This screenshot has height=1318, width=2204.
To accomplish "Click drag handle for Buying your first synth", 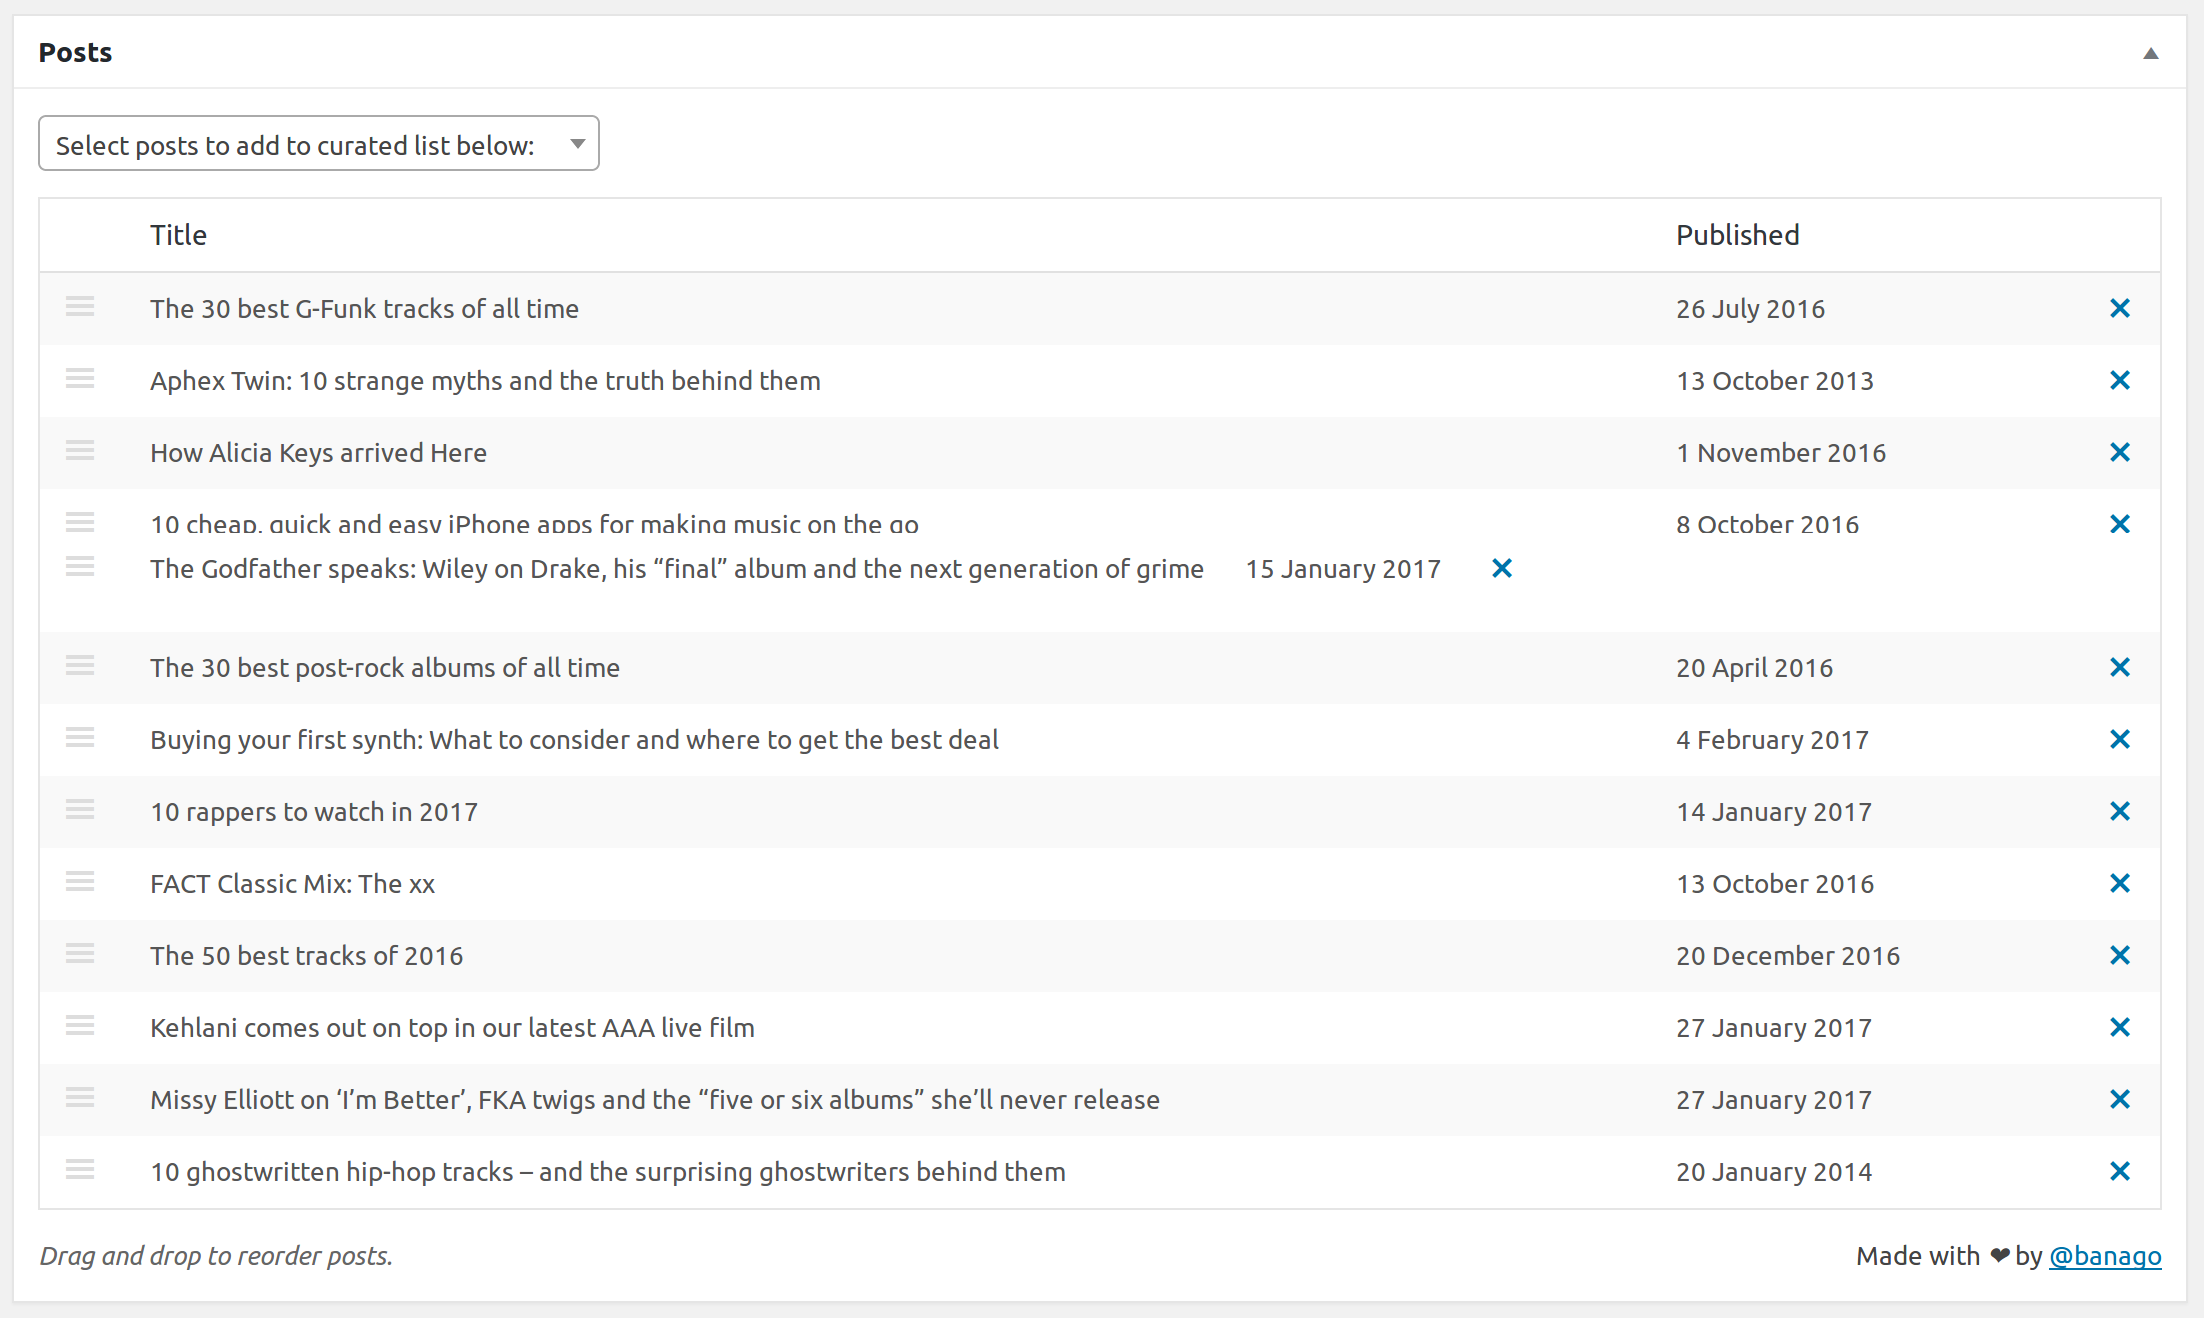I will [x=80, y=737].
